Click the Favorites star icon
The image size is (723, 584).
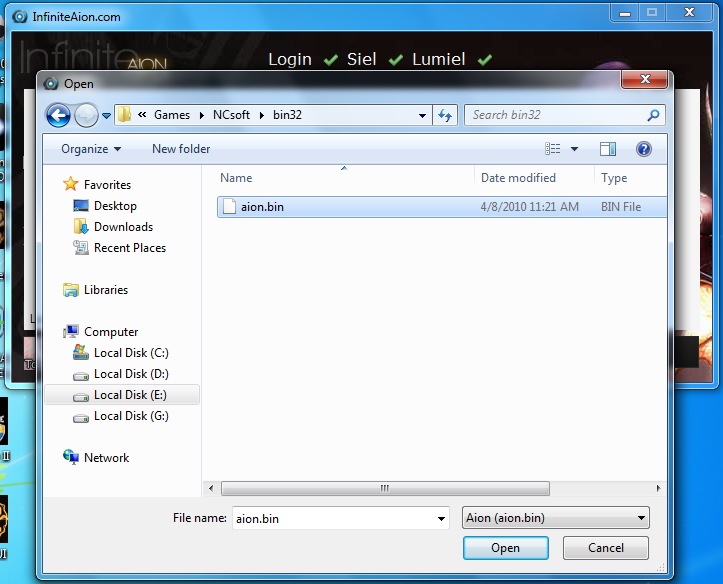pos(71,184)
